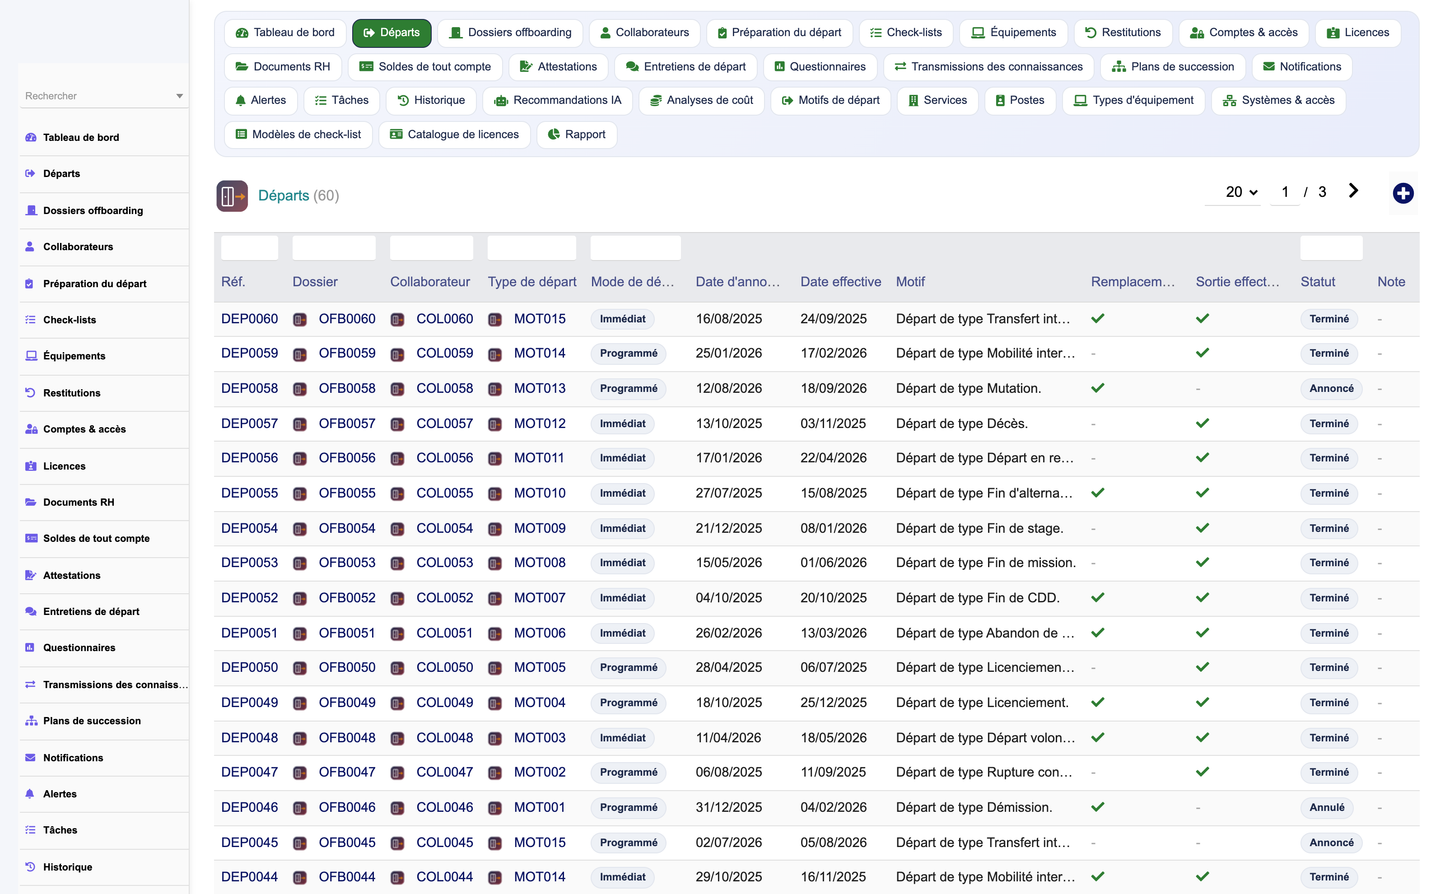Click the Alertes bell icon in the sidebar
1445x894 pixels.
click(30, 794)
